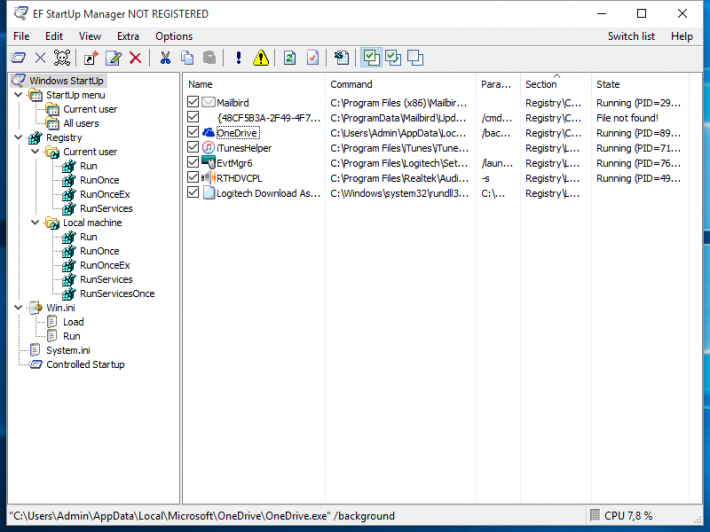The width and height of the screenshot is (710, 532).
Task: Click 'C:\Windows\system32\rundll3...' command cell
Action: 399,193
